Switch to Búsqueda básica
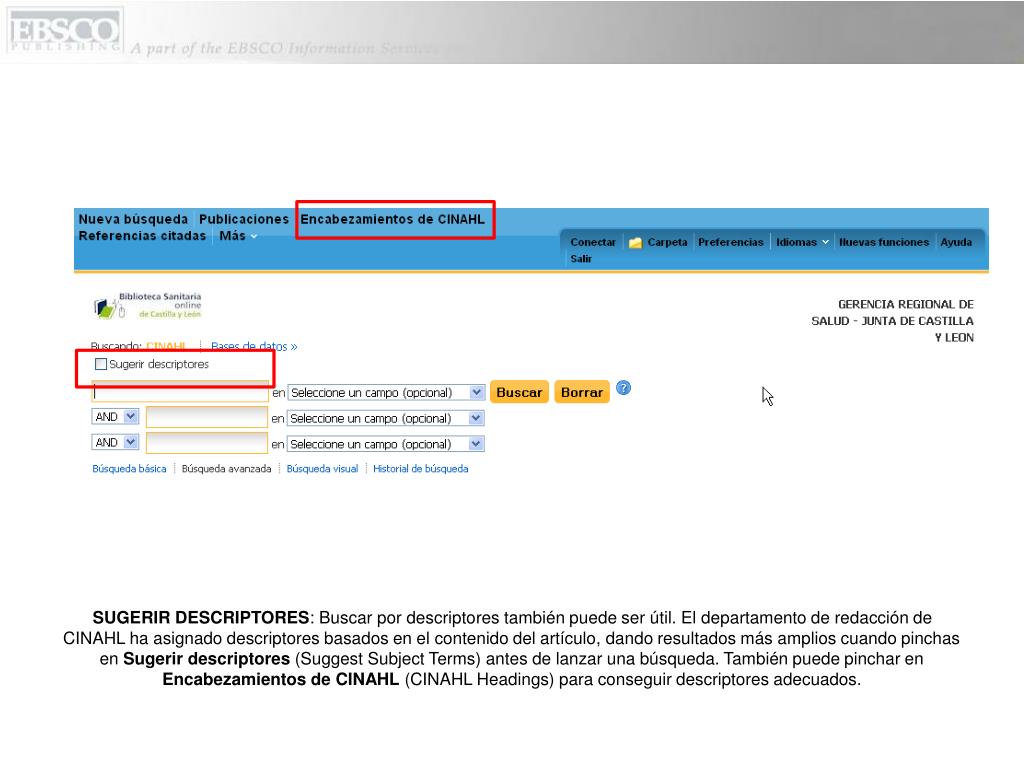The width and height of the screenshot is (1024, 768). pyautogui.click(x=129, y=469)
